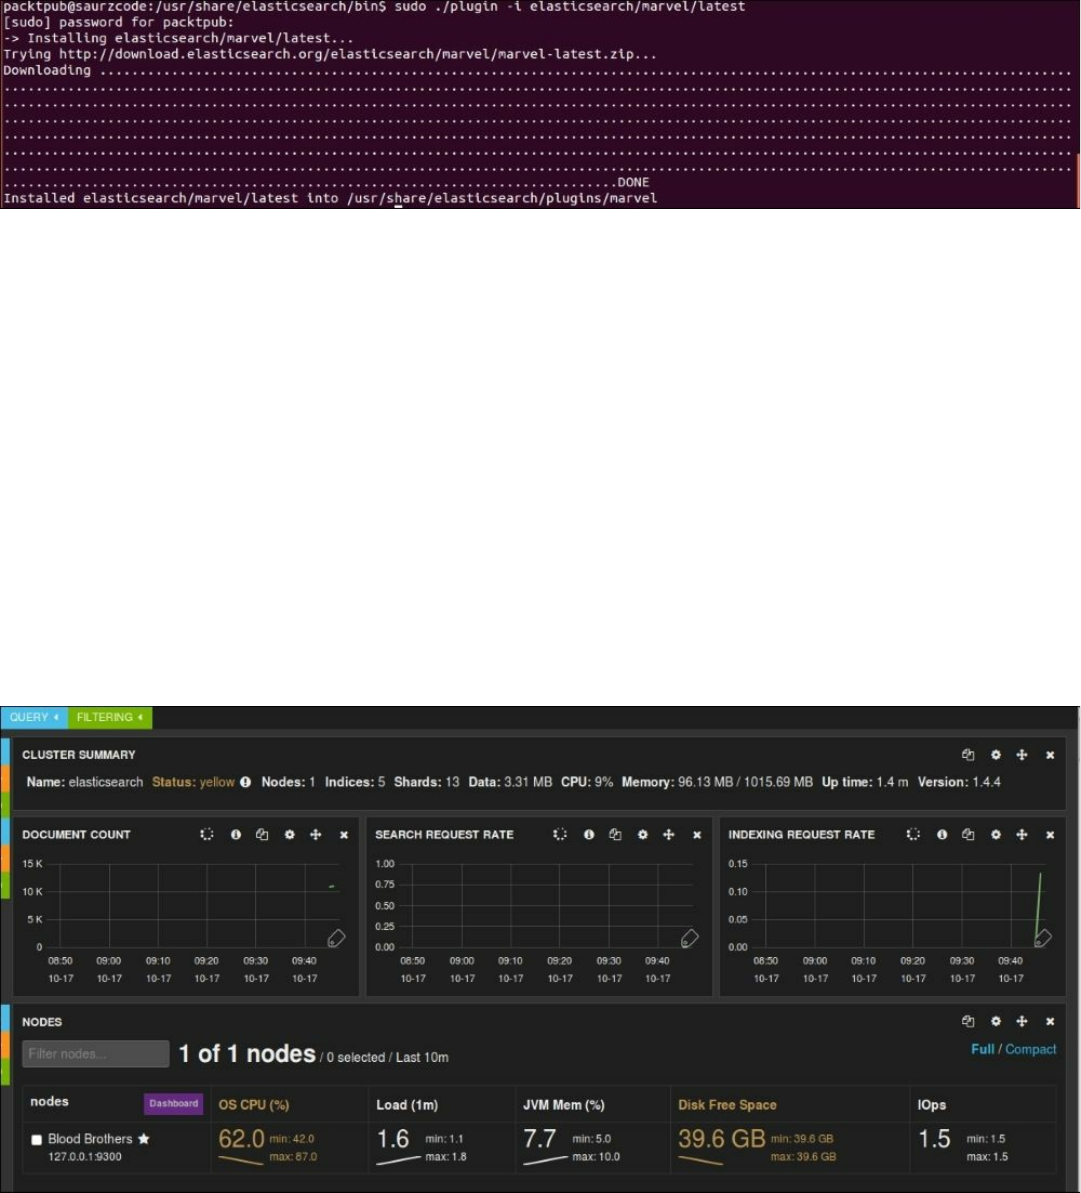Click the 7.7 JVM Mem value
Screen dimensions: 1081x1193
[x=539, y=1139]
